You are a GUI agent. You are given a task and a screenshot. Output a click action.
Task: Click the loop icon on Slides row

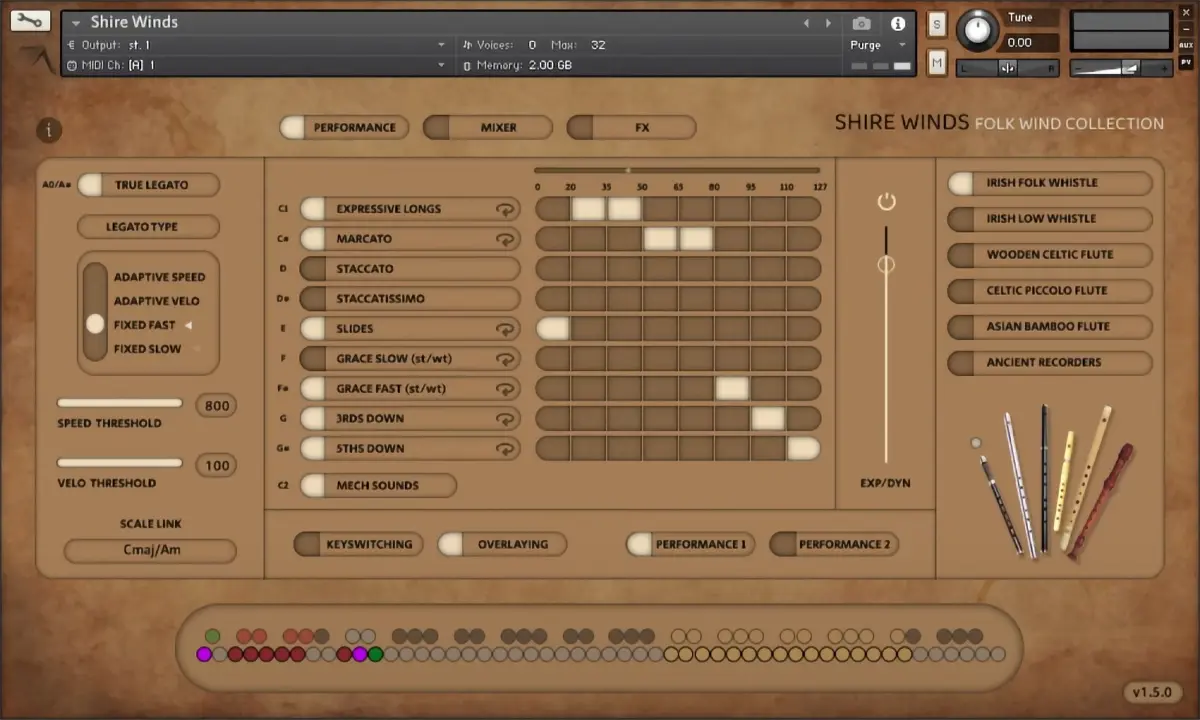505,329
